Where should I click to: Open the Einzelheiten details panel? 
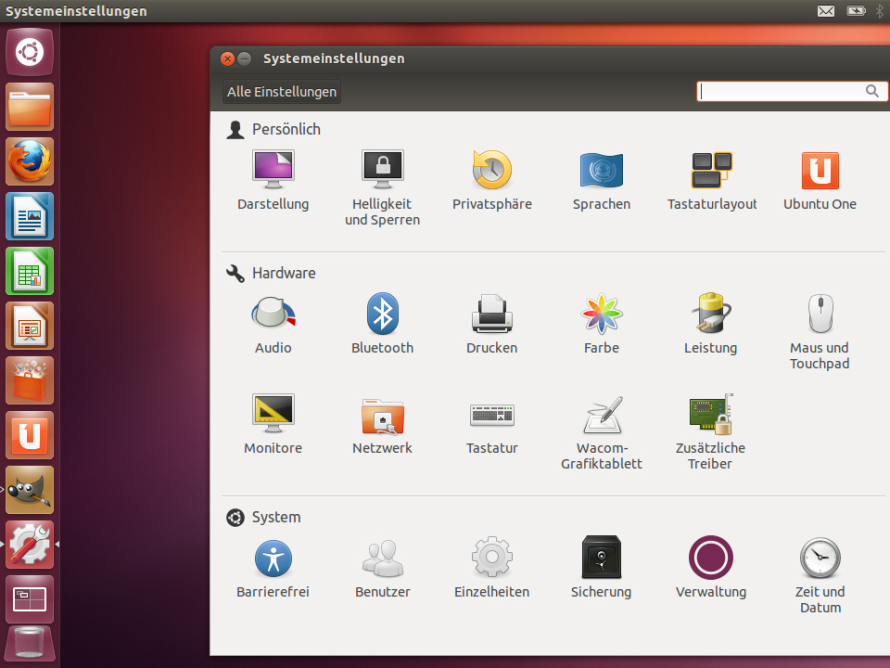(492, 568)
